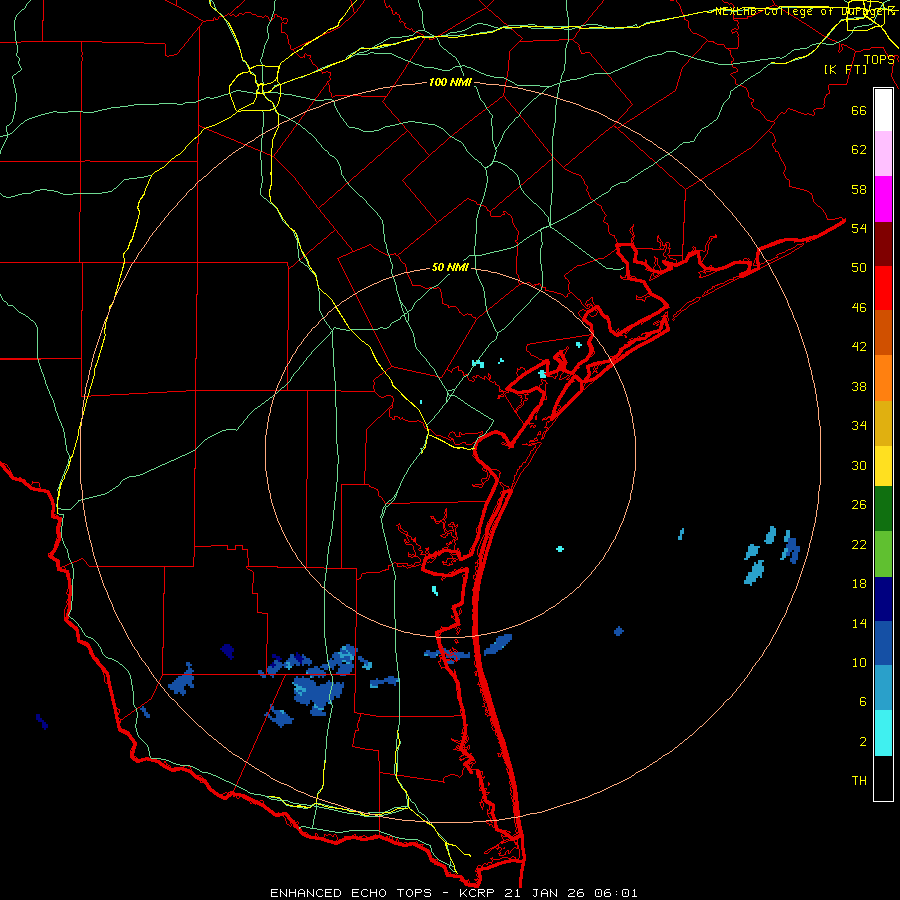Viewport: 900px width, 900px height.
Task: Click the white swatch in the tops legend
Action: (883, 110)
